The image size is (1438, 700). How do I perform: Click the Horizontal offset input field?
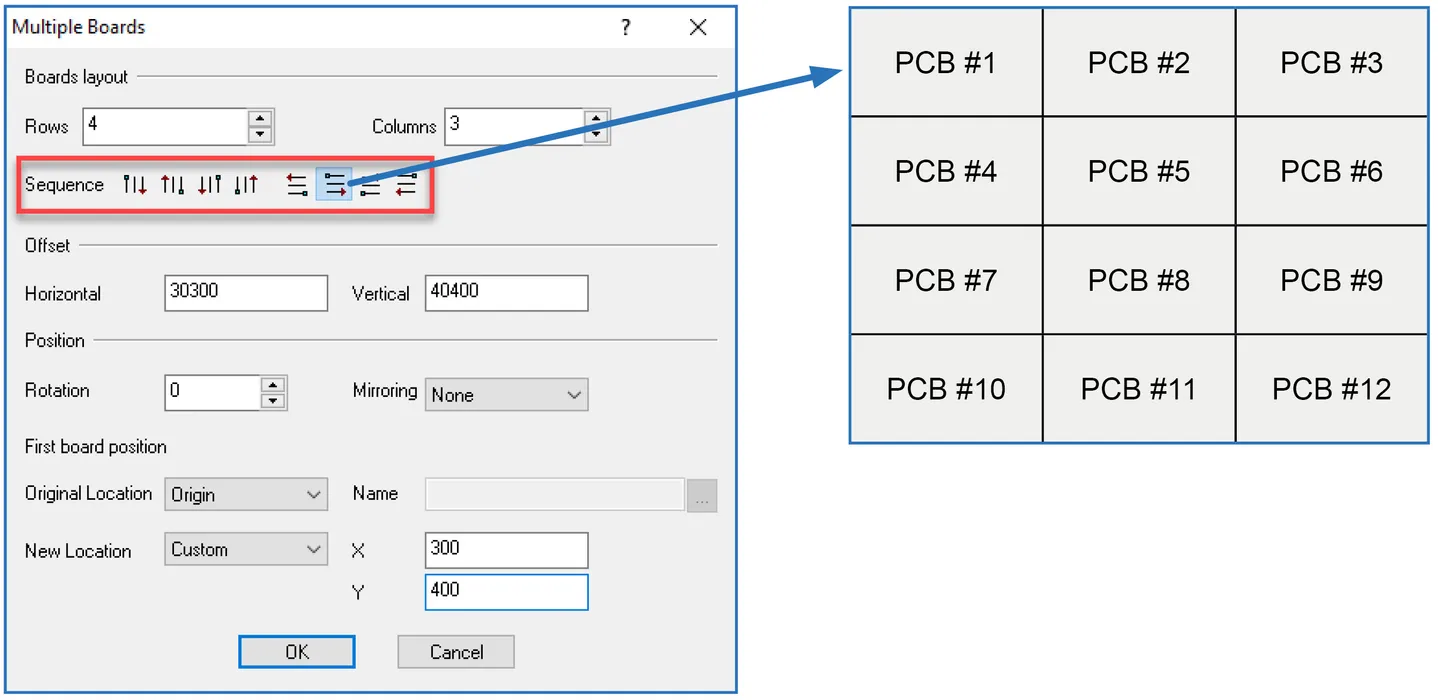(x=246, y=292)
